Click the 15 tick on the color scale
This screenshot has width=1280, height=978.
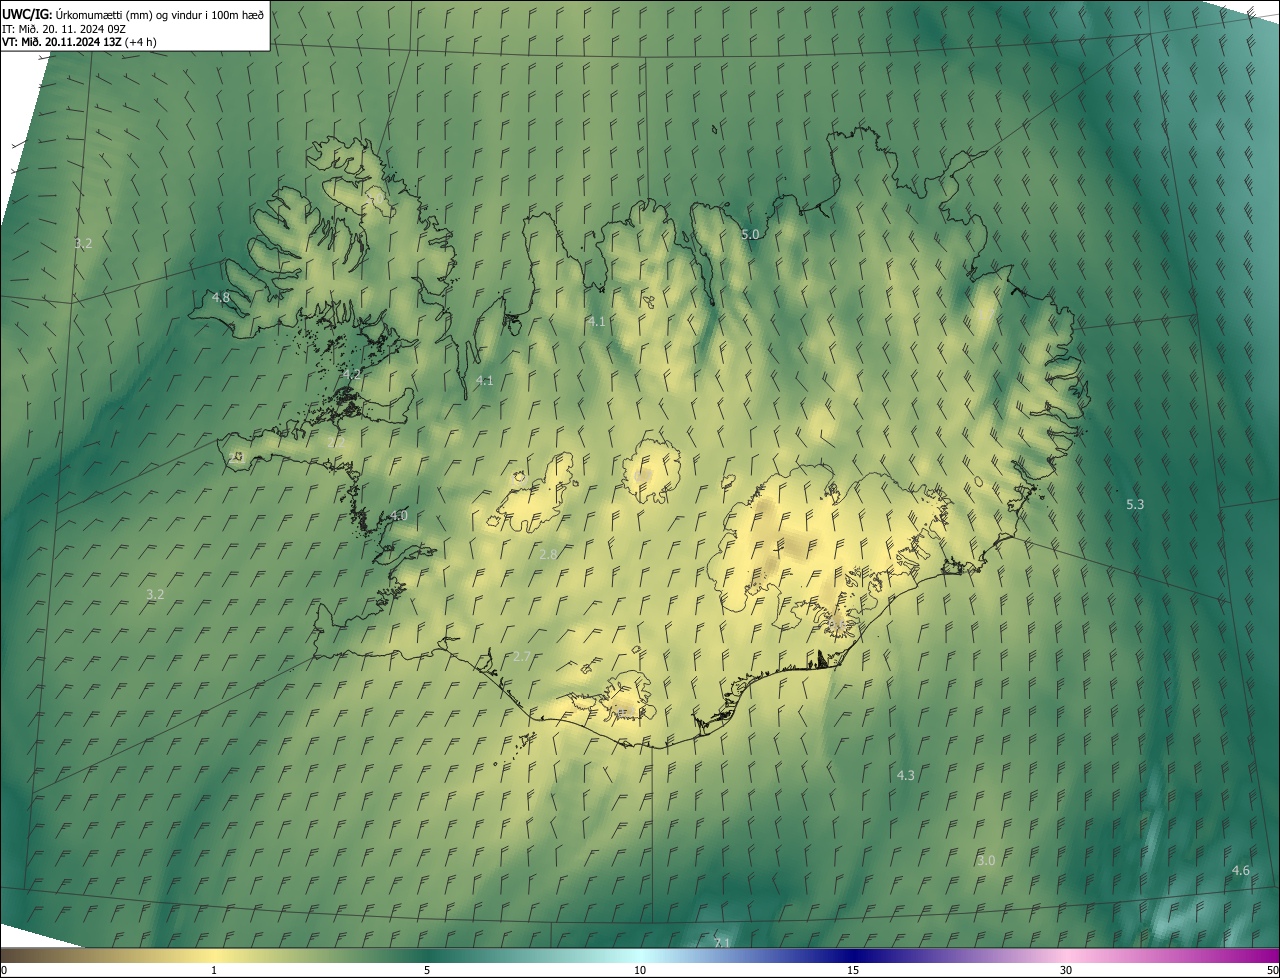point(853,970)
